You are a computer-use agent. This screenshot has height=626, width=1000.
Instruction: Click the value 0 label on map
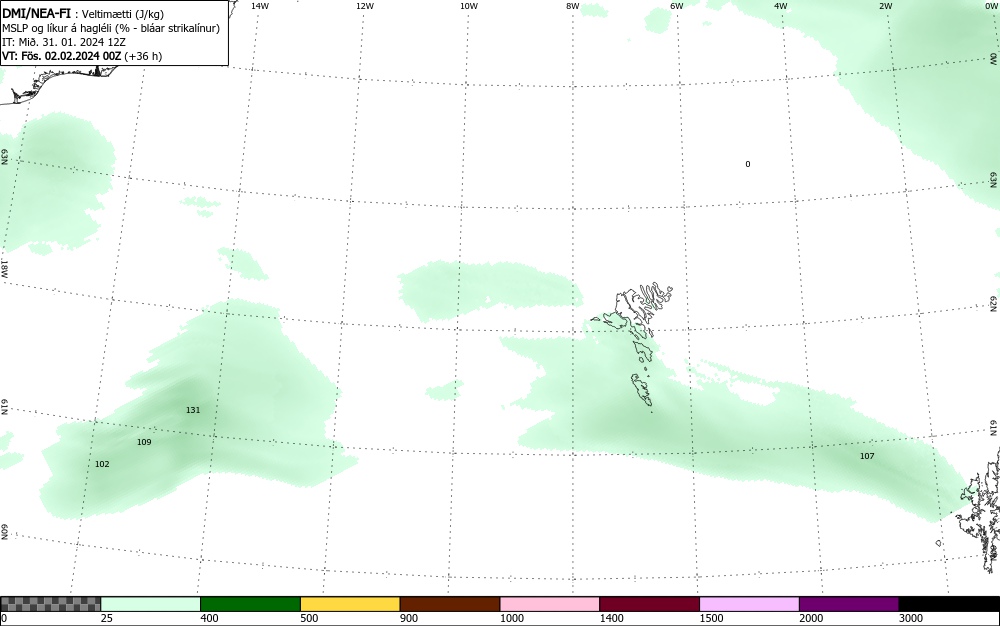[748, 164]
